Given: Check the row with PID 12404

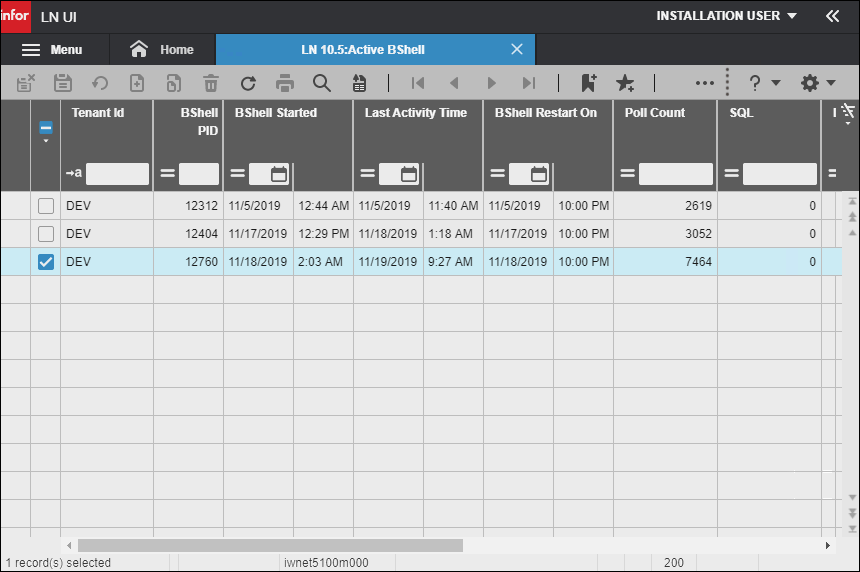Looking at the screenshot, I should (x=46, y=234).
